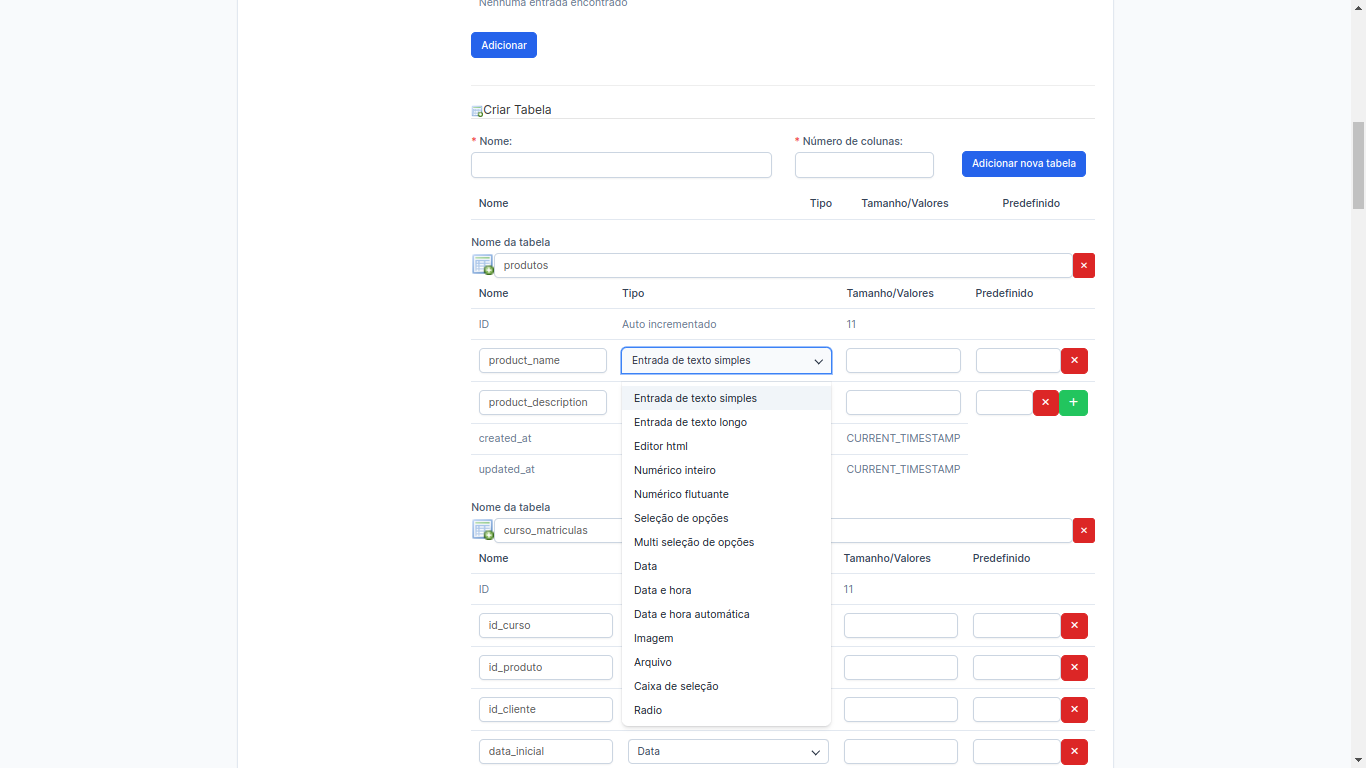
Task: Add a column using the green plus icon
Action: click(1074, 402)
